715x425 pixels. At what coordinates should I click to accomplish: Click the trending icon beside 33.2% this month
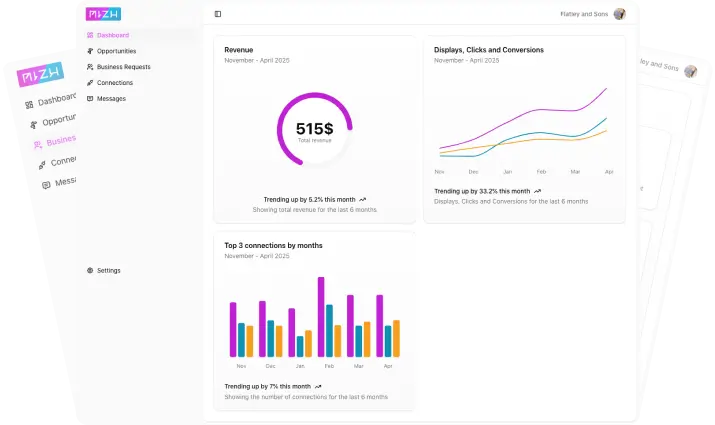point(538,192)
